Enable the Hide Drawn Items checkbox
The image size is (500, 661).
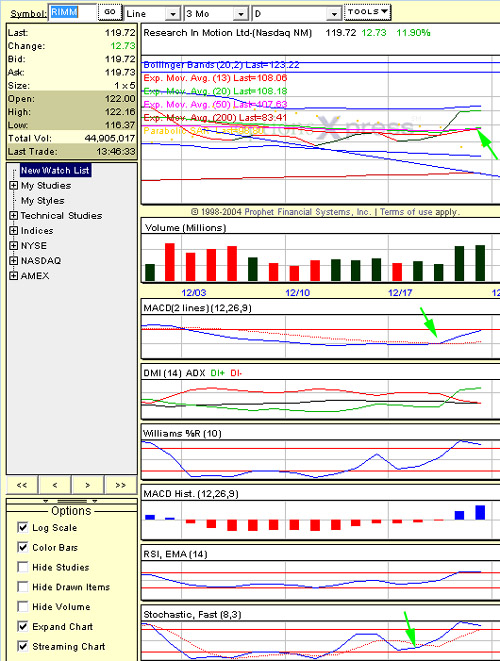pyautogui.click(x=23, y=587)
